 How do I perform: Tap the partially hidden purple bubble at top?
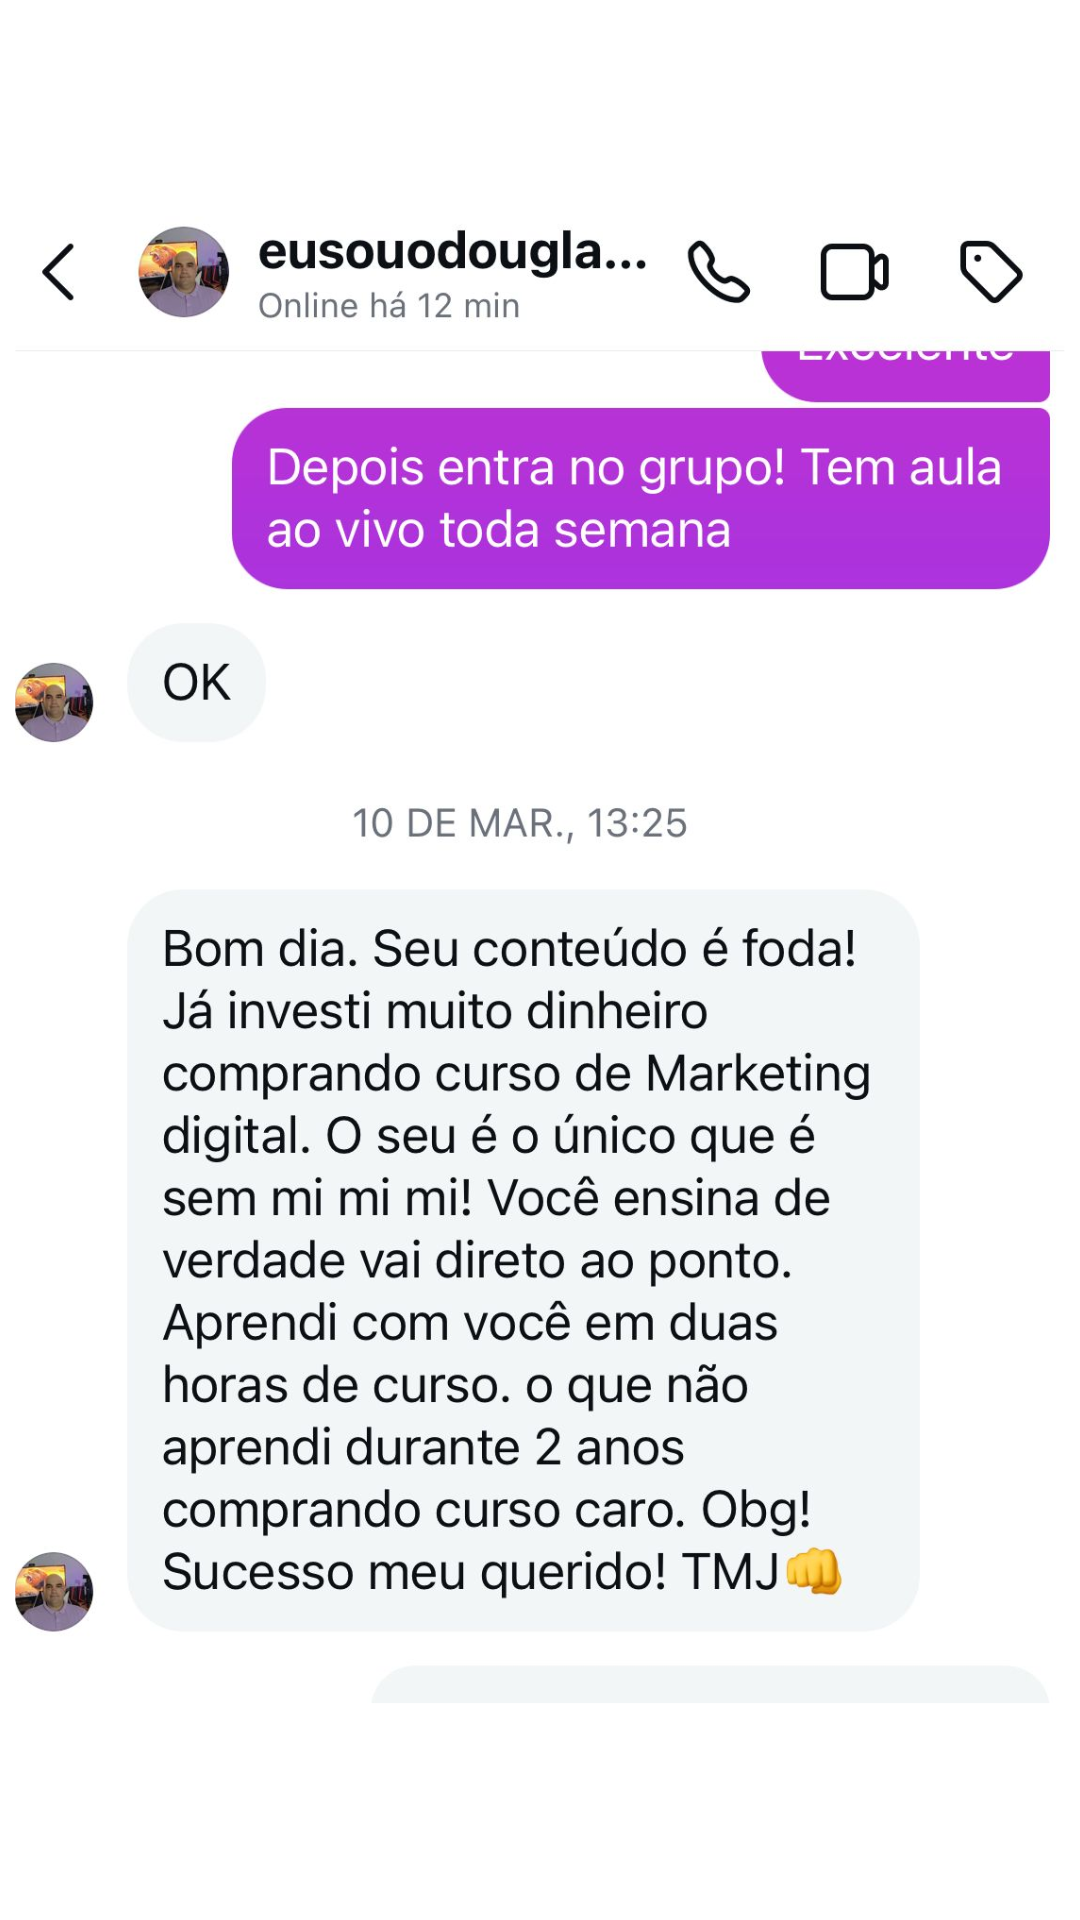(906, 375)
